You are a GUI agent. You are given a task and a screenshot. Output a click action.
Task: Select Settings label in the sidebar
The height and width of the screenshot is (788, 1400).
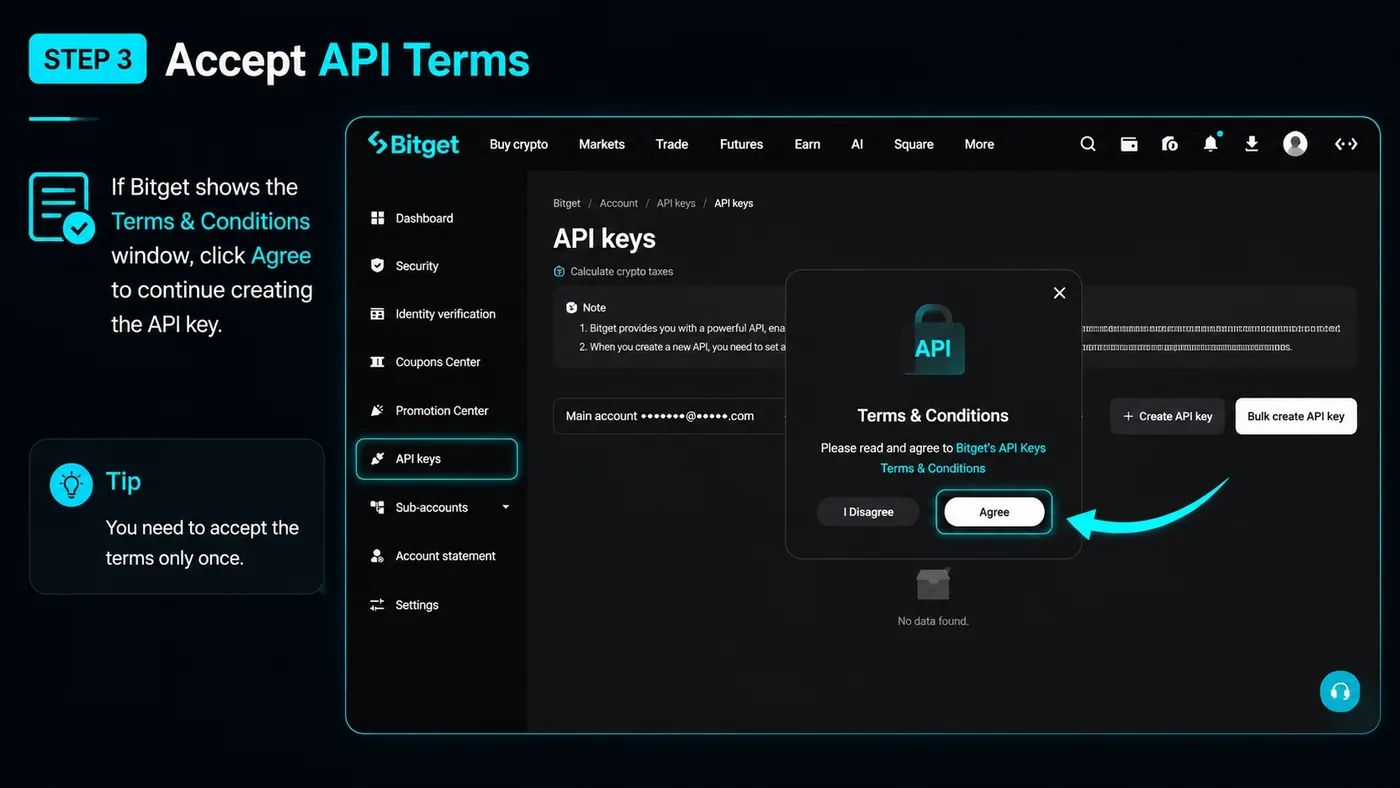[x=417, y=605]
